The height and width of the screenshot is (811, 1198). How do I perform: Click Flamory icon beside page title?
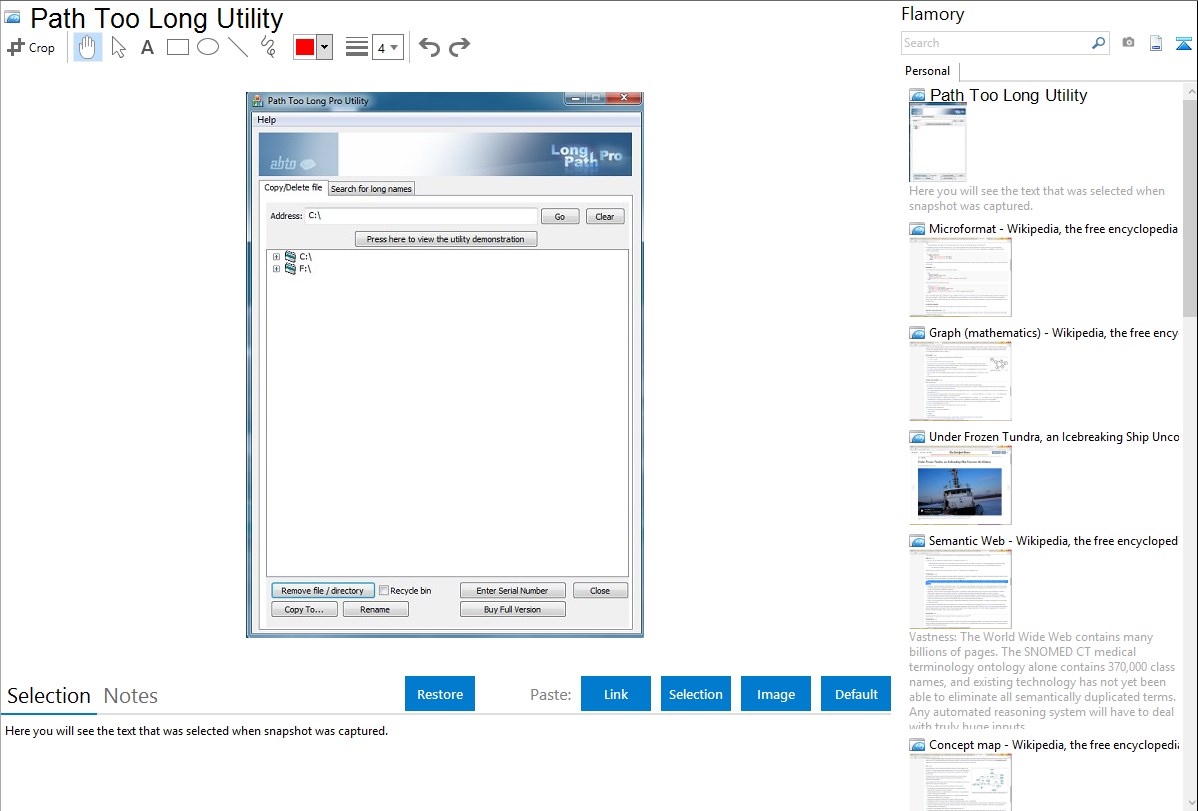(x=12, y=17)
